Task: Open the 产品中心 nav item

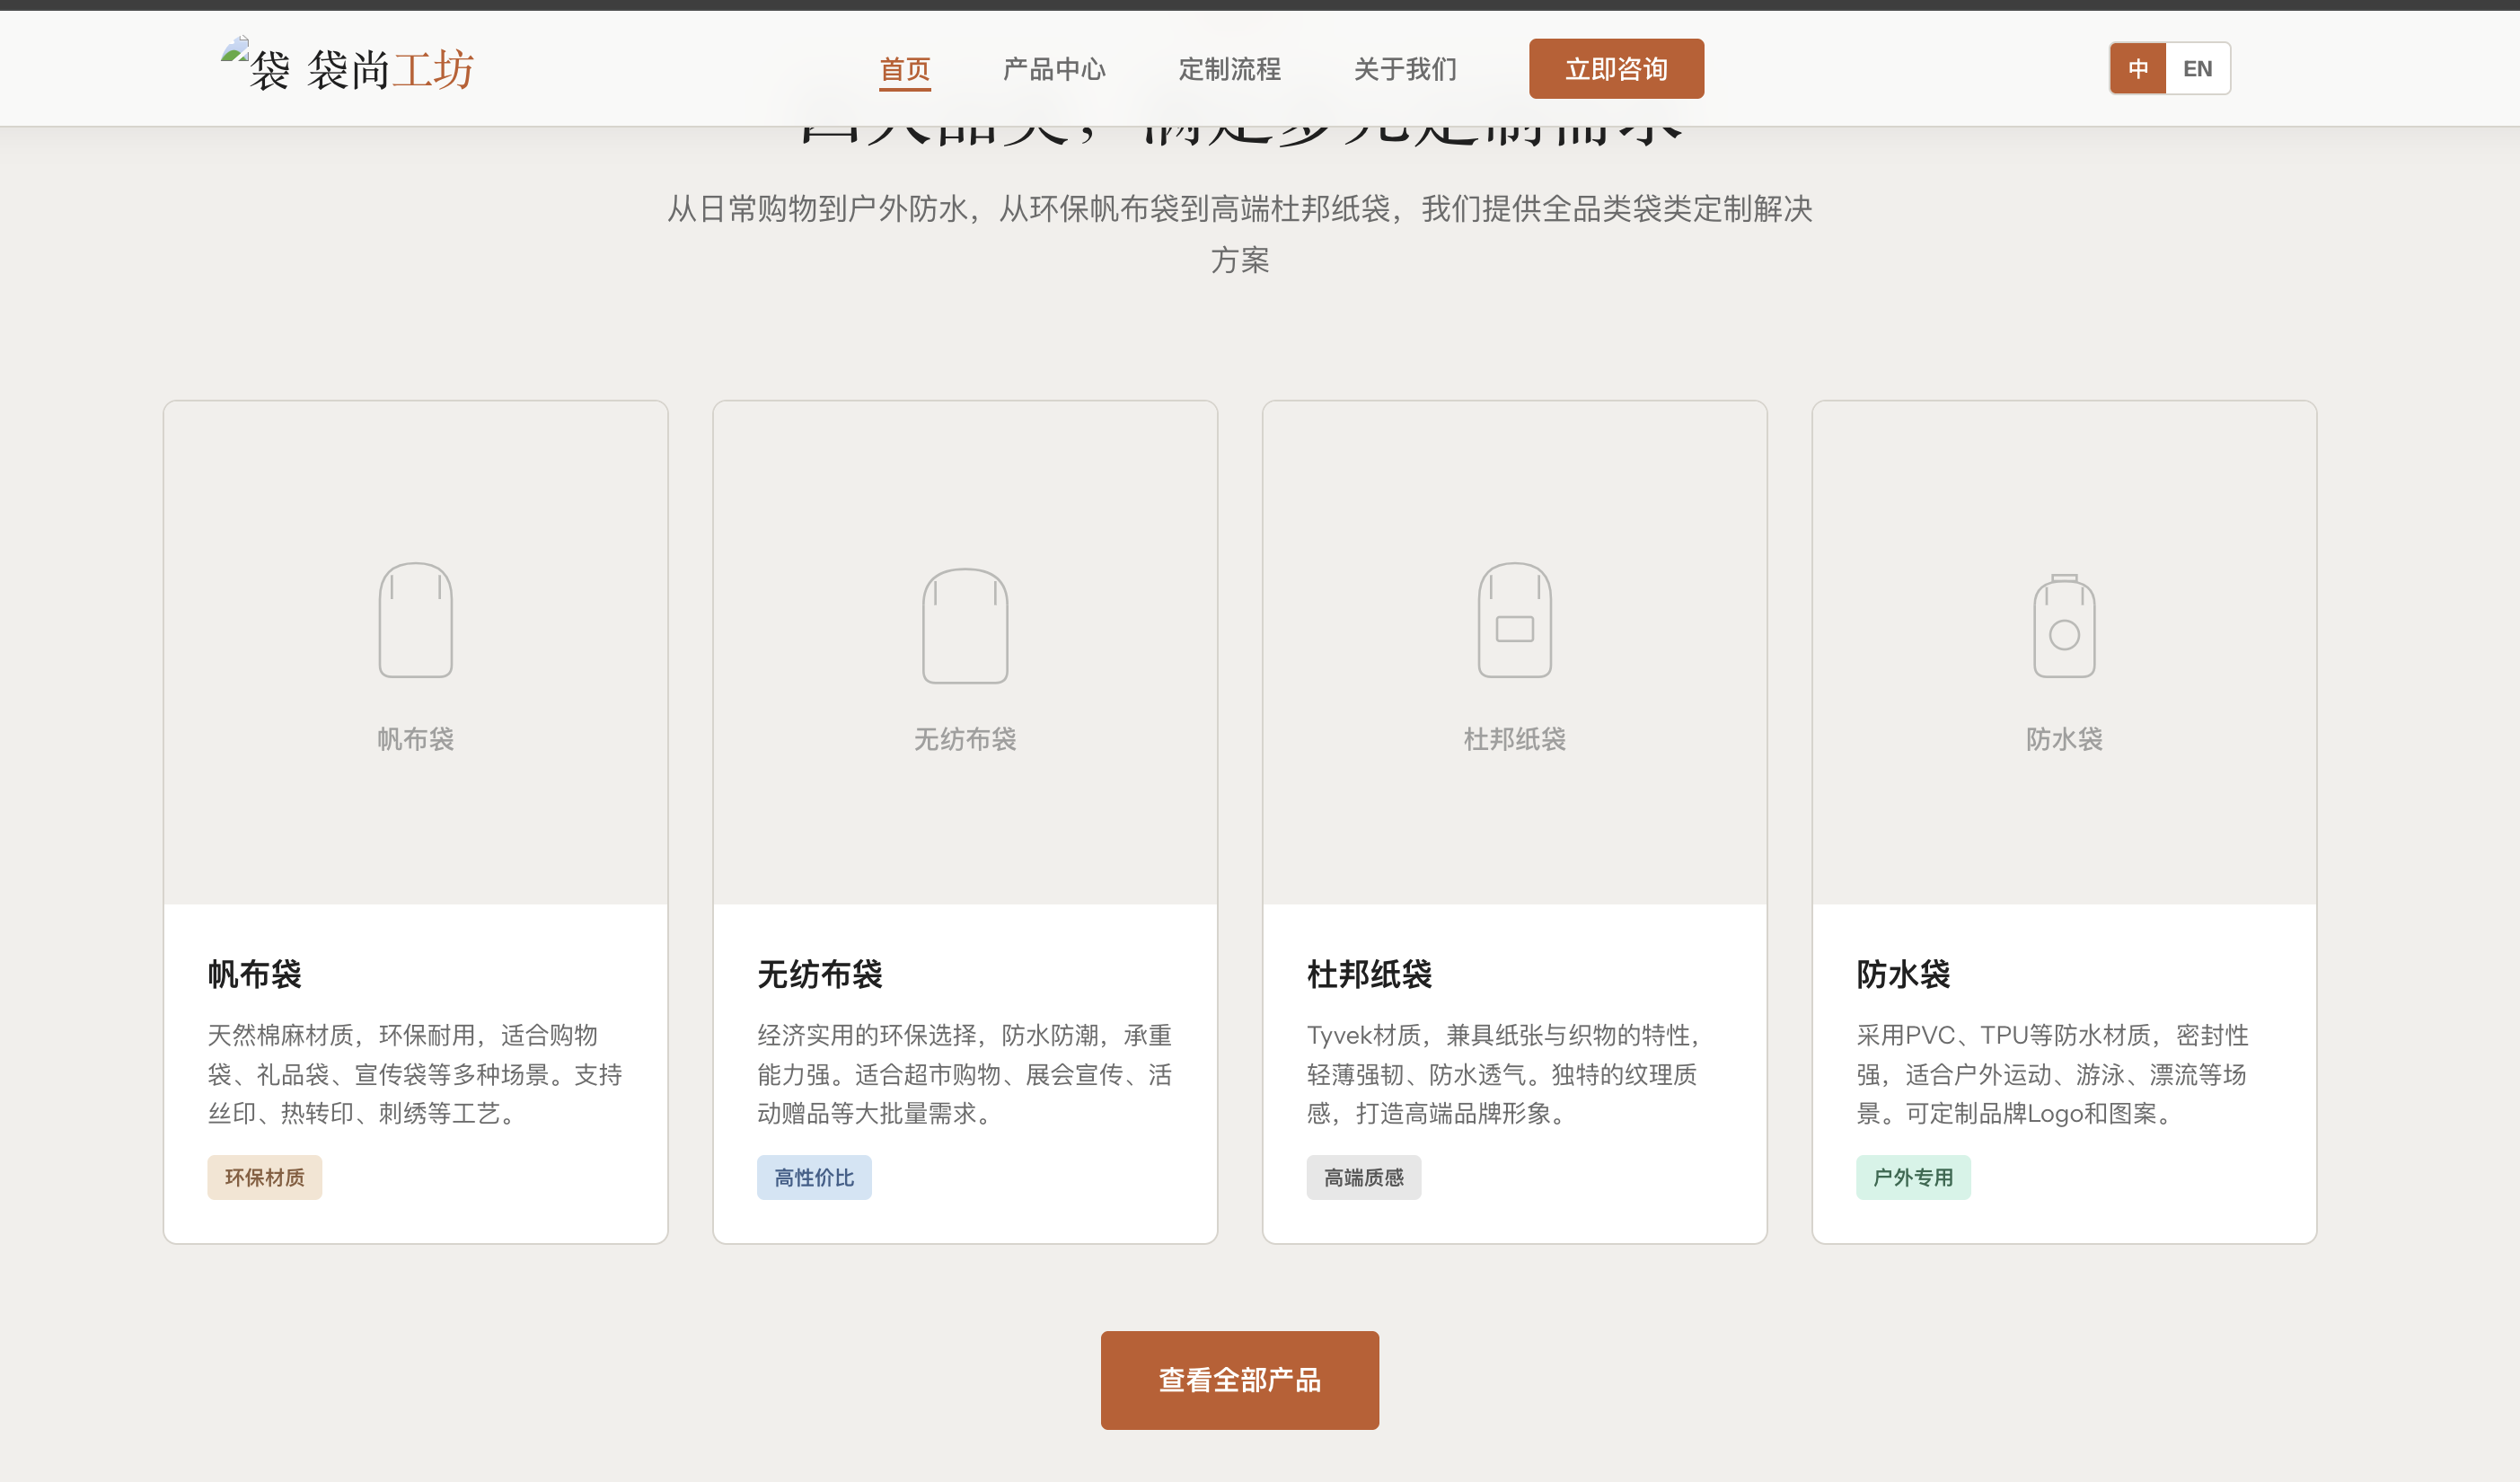Action: (1054, 69)
